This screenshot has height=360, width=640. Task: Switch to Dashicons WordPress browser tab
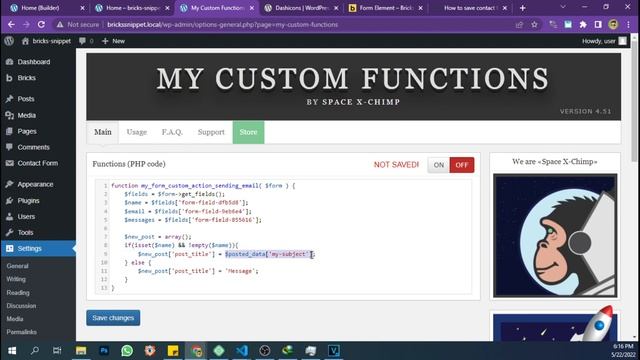coord(301,8)
